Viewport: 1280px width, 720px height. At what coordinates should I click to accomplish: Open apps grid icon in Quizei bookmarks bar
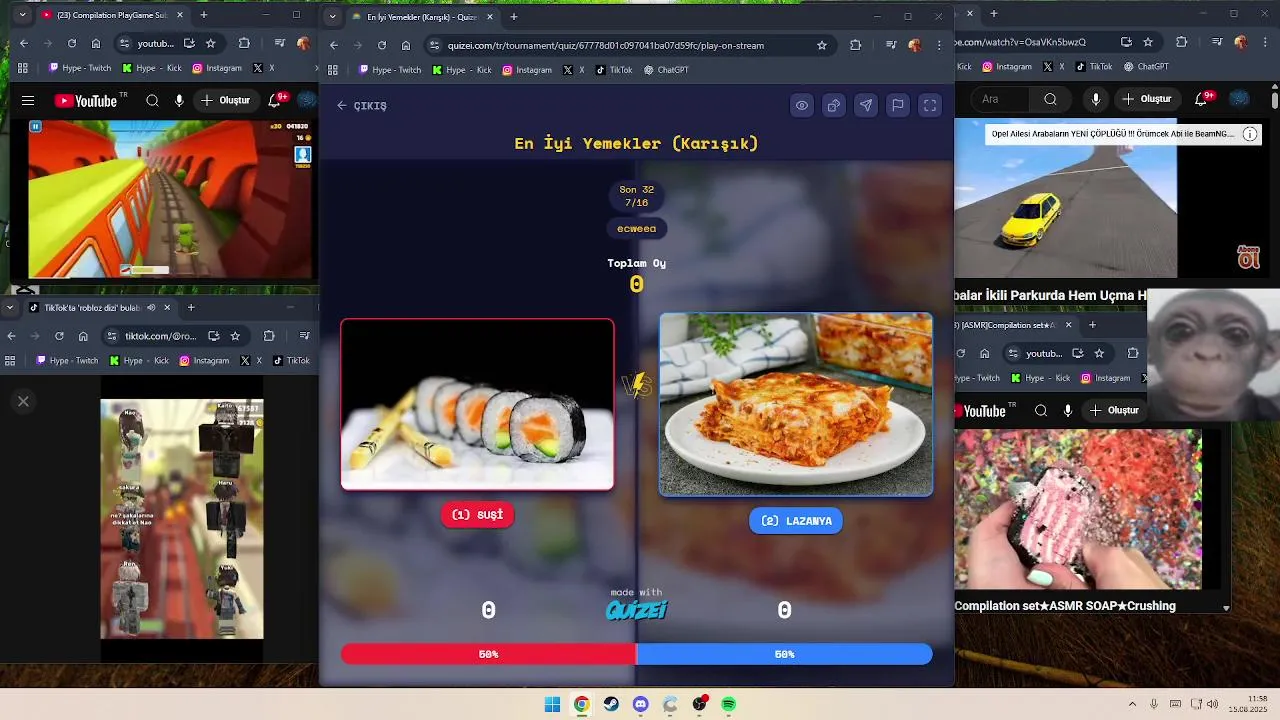[333, 70]
